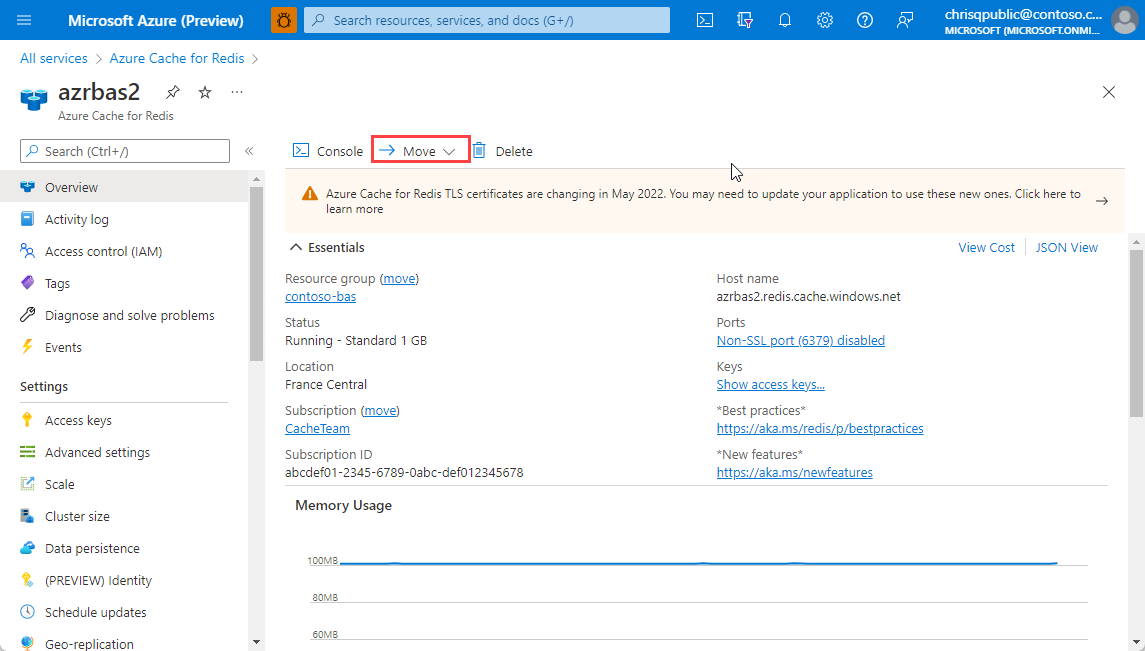
Task: Send feedback using the smiley icon
Action: (x=904, y=19)
